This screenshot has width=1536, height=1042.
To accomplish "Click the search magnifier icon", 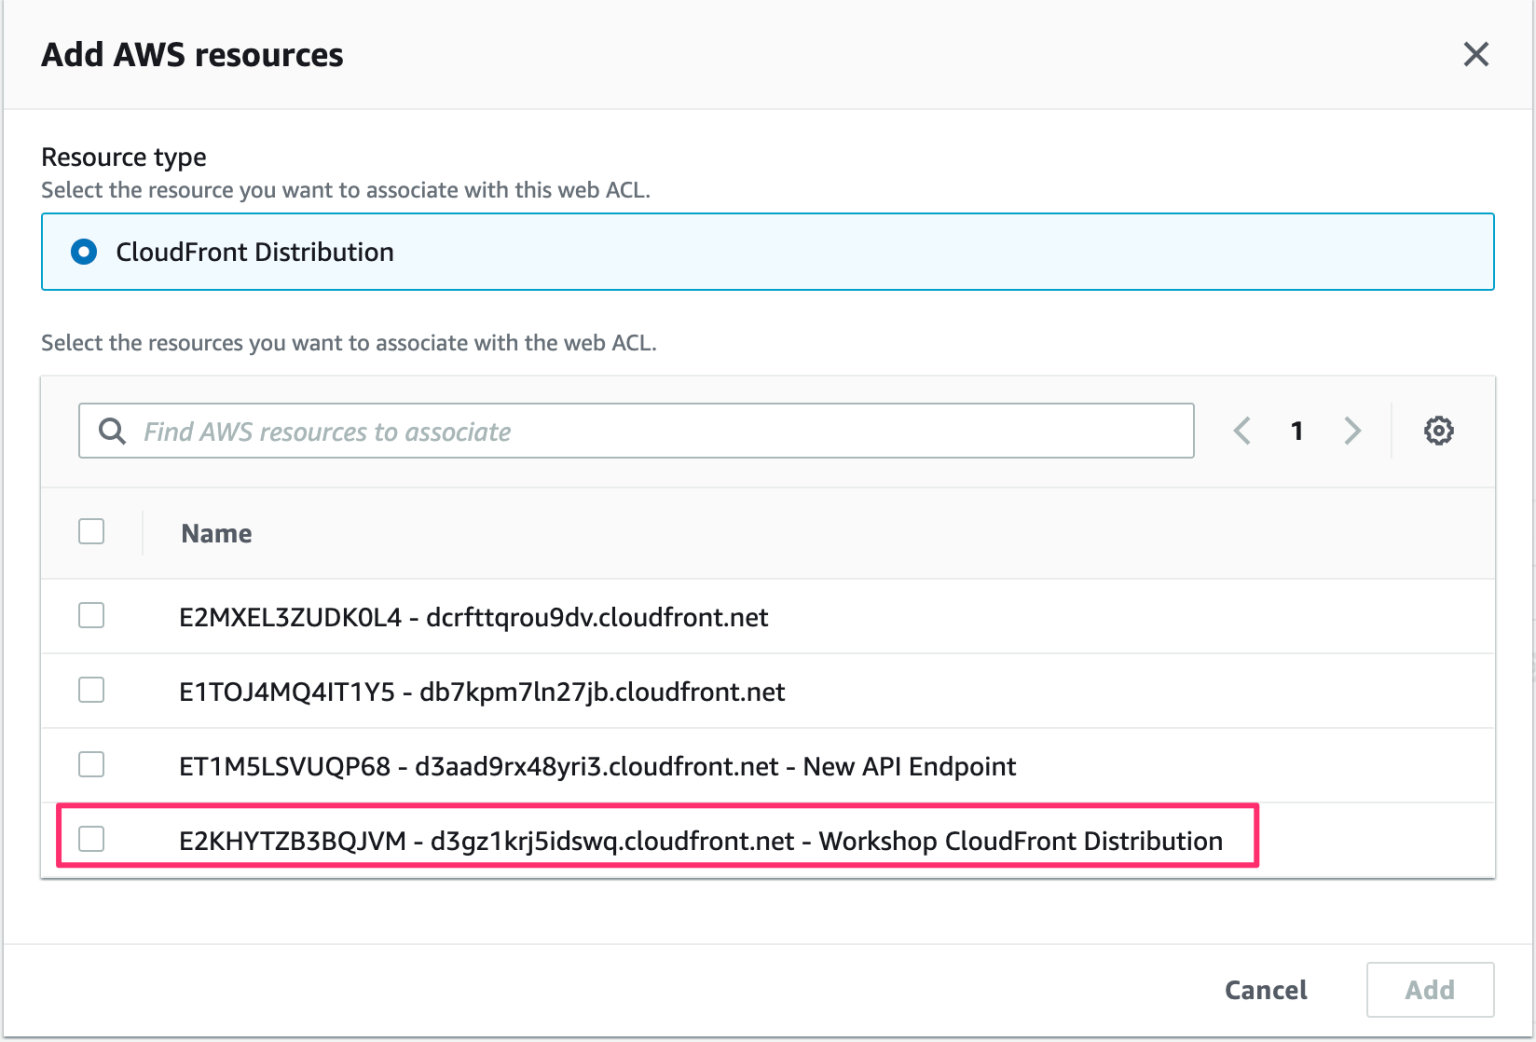I will tap(111, 430).
